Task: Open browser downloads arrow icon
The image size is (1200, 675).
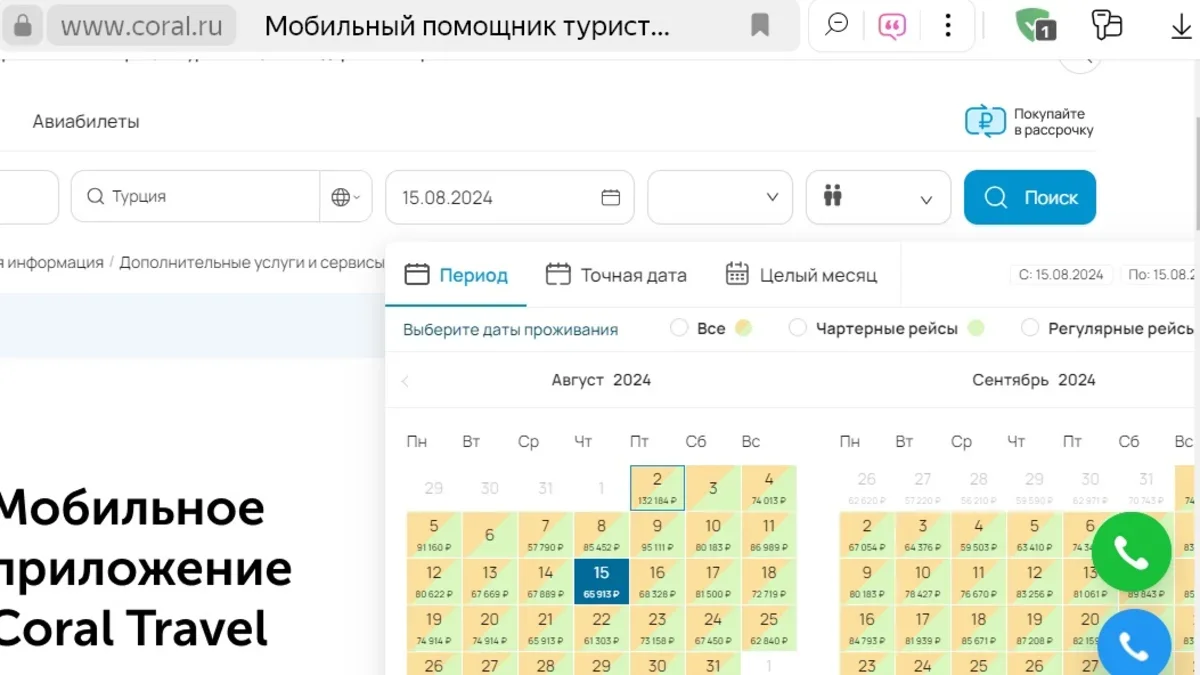Action: click(x=1181, y=26)
